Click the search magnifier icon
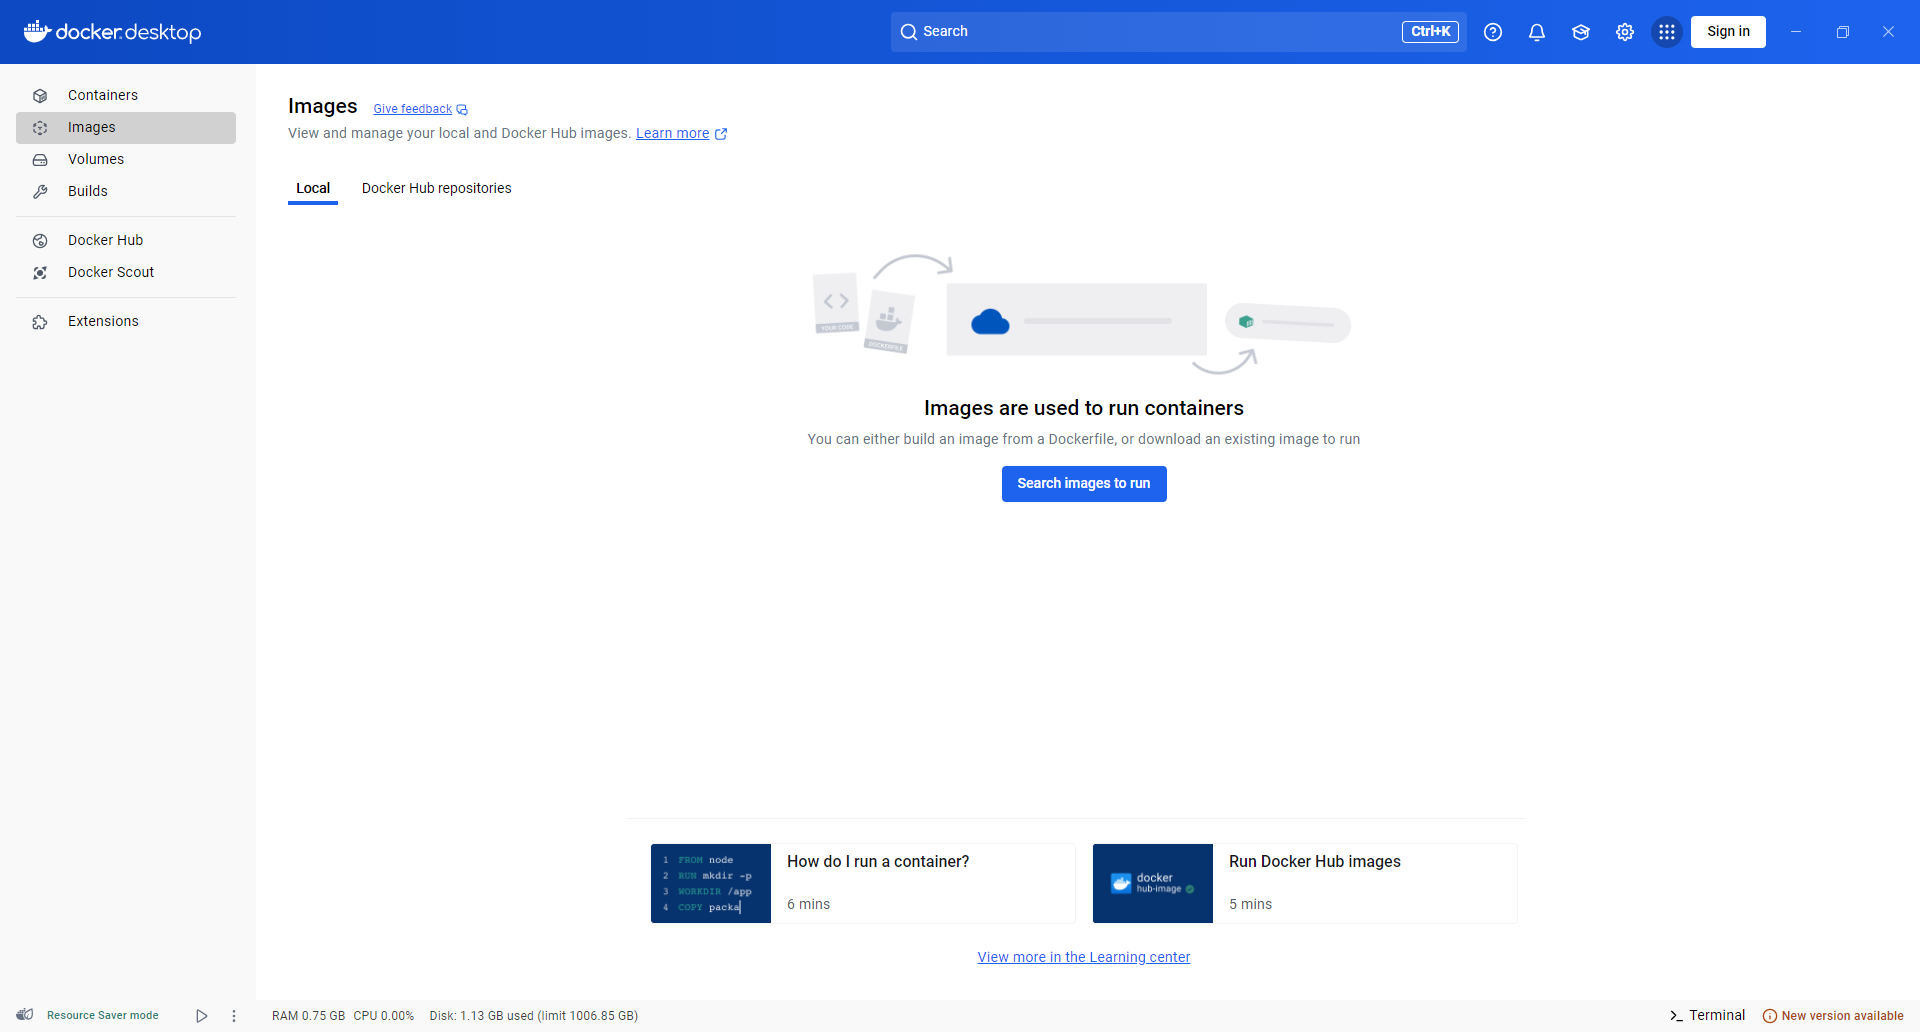Screen dimensions: 1920x1032 click(x=909, y=32)
